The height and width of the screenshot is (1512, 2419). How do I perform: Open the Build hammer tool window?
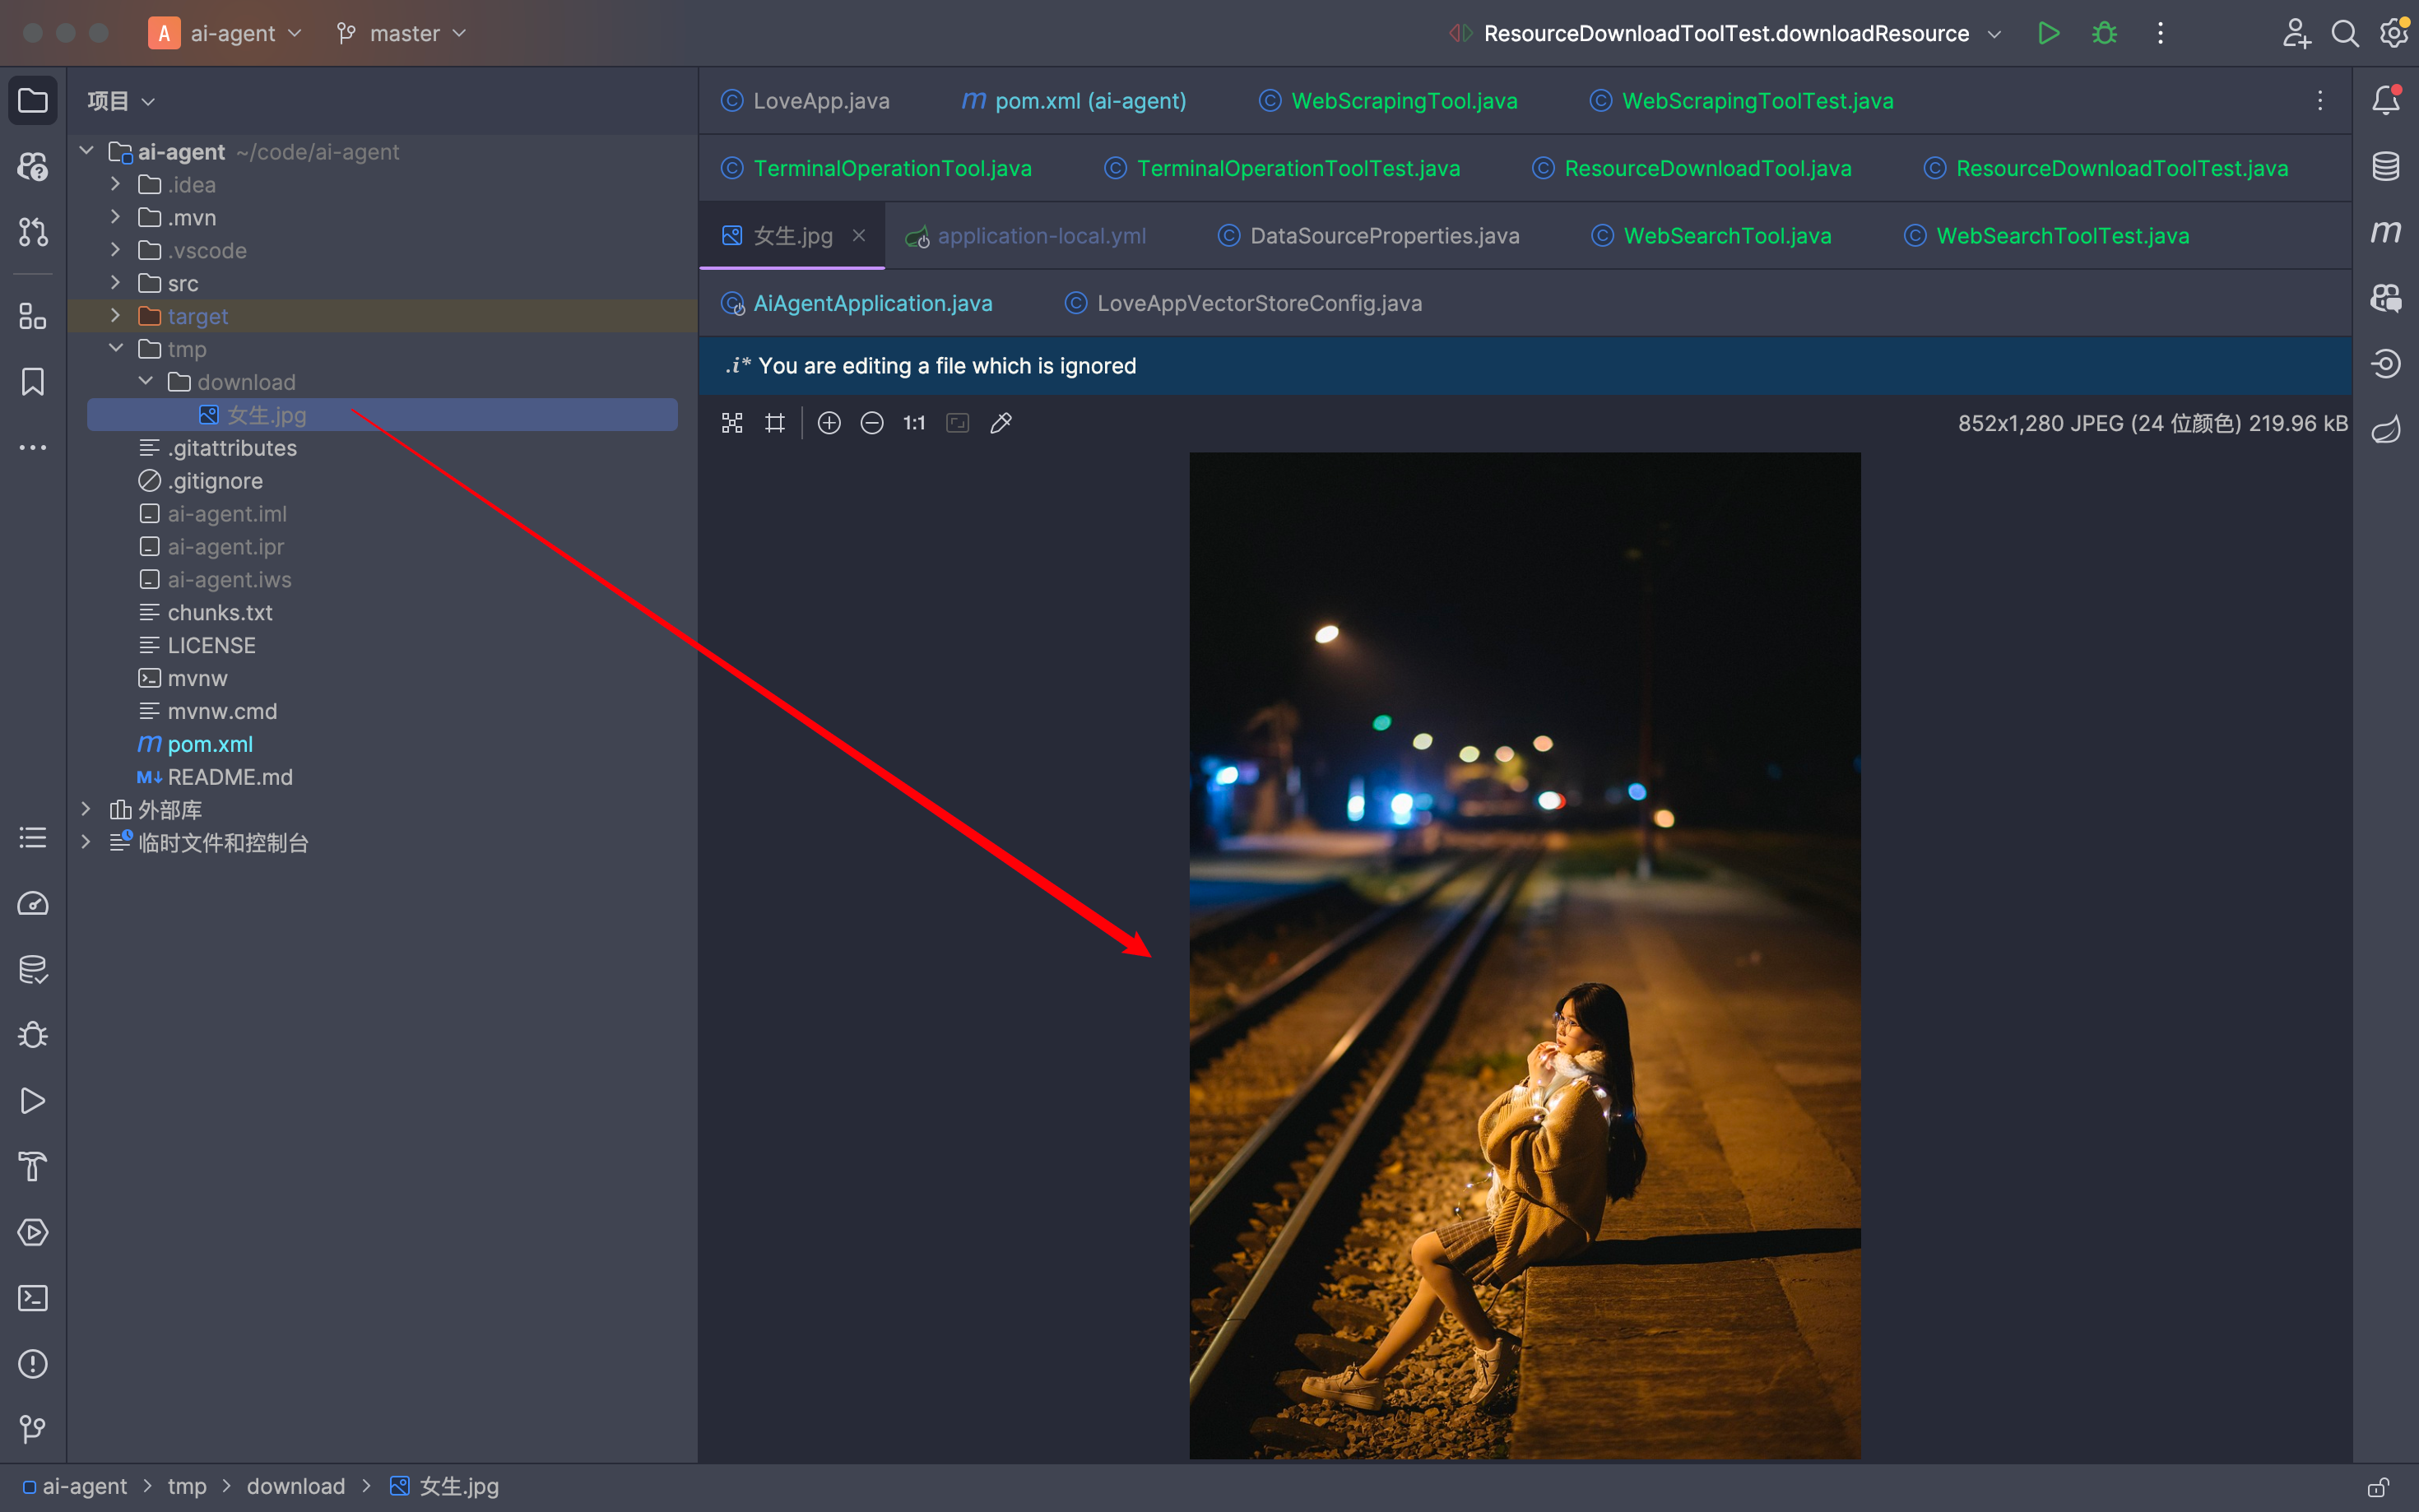33,1166
